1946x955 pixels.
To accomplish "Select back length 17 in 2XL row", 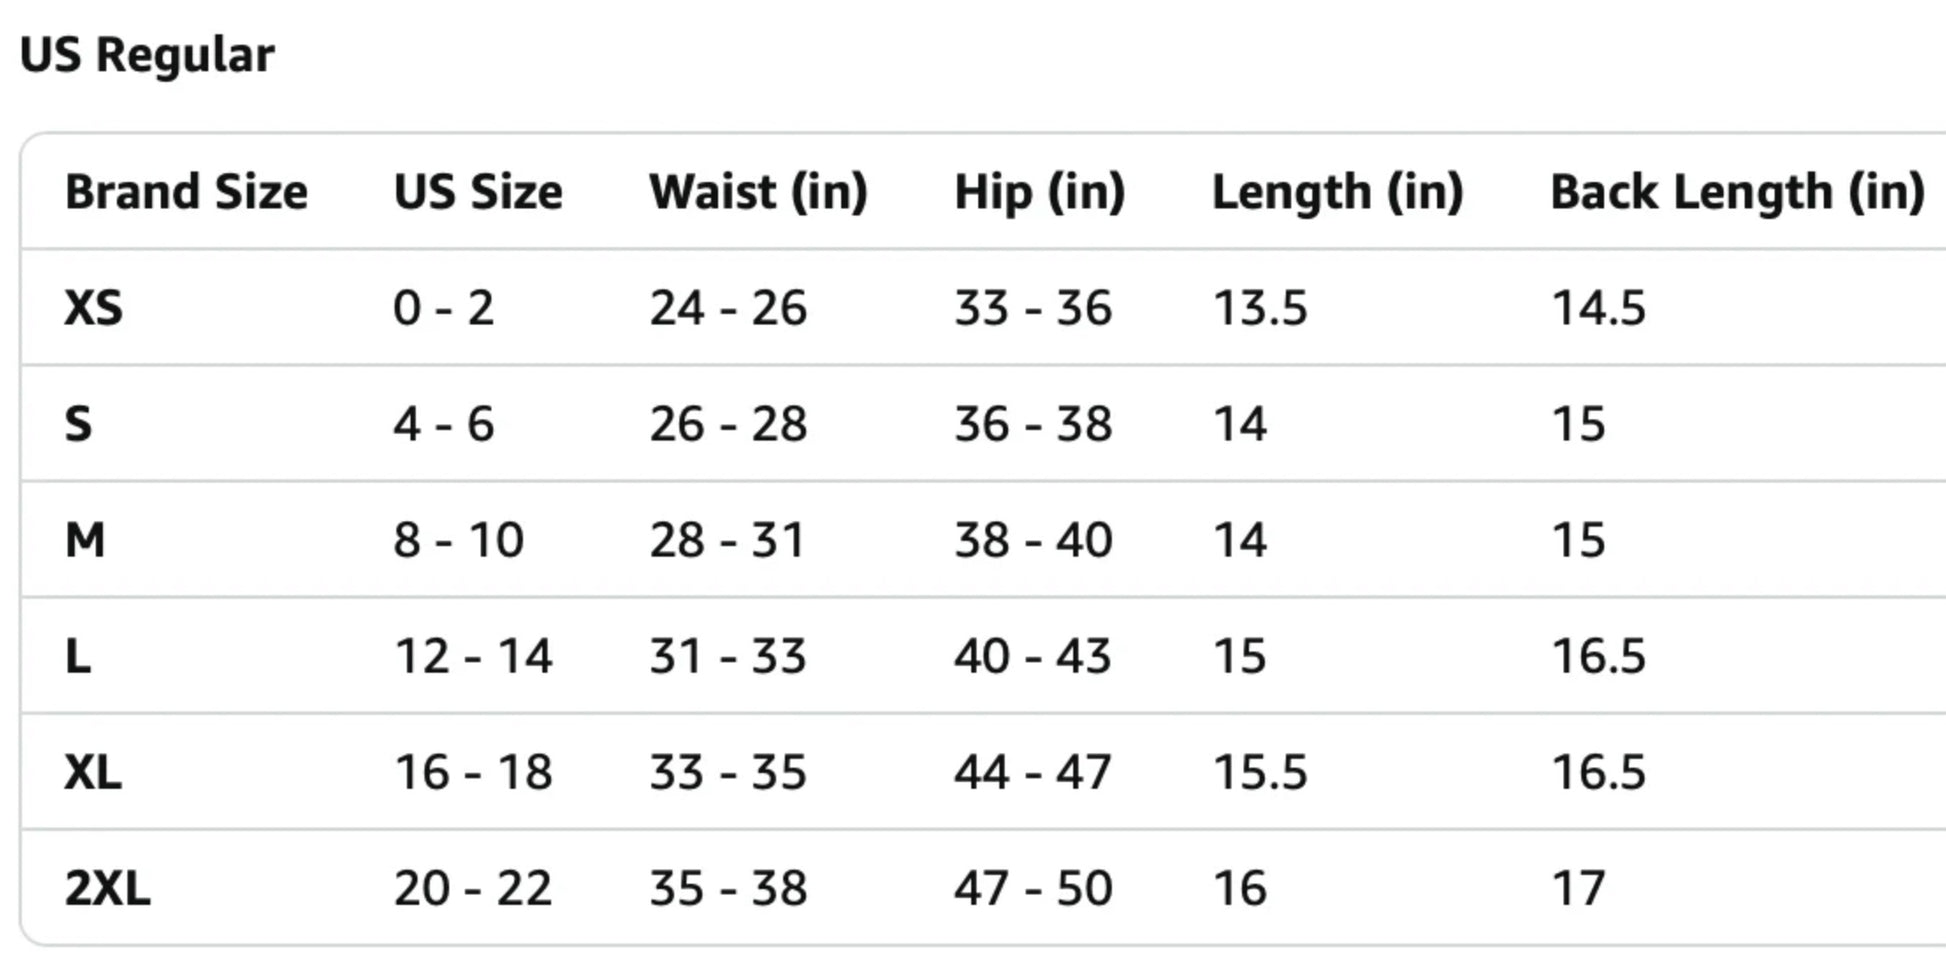I will (1577, 889).
